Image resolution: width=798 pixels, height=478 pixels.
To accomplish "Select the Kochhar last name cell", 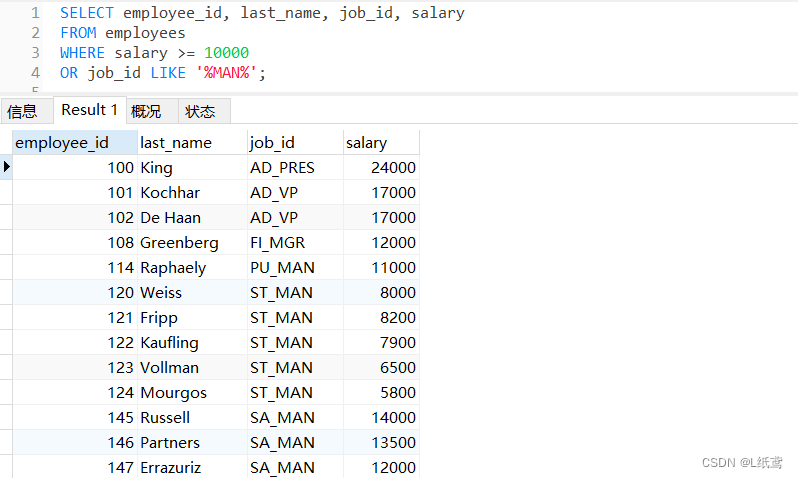I will [192, 192].
